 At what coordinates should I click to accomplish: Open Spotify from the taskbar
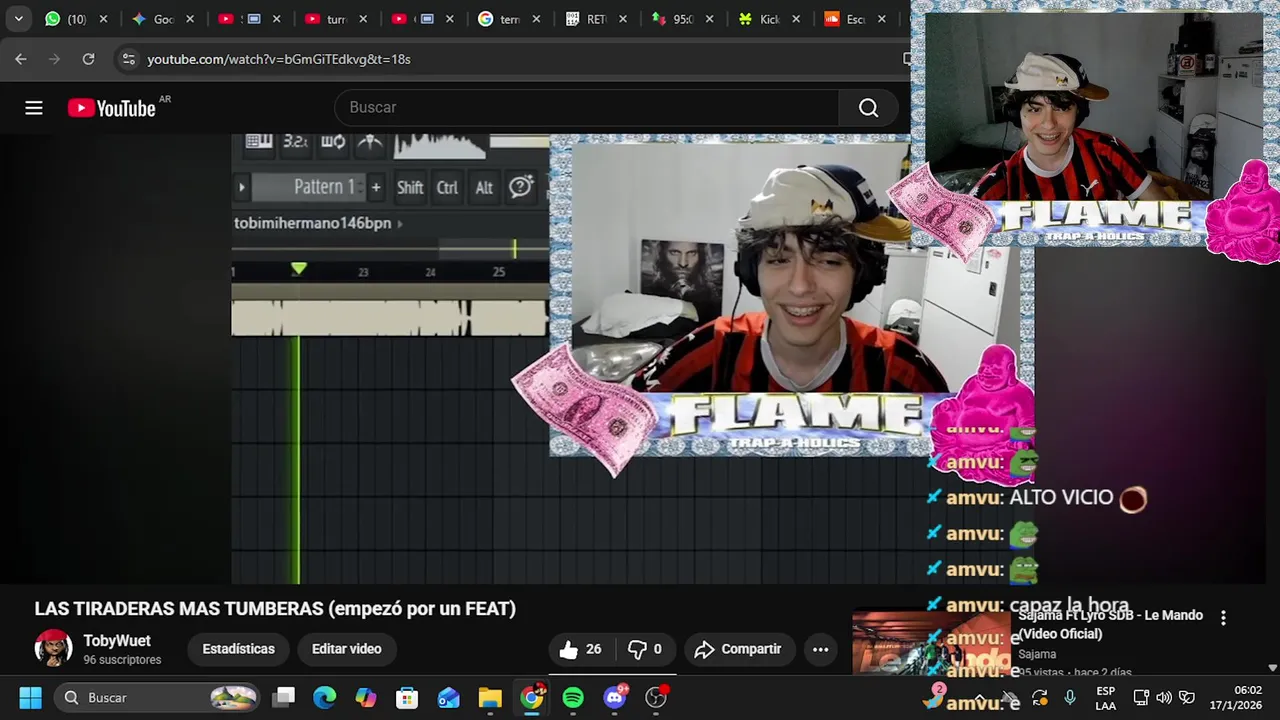(573, 698)
